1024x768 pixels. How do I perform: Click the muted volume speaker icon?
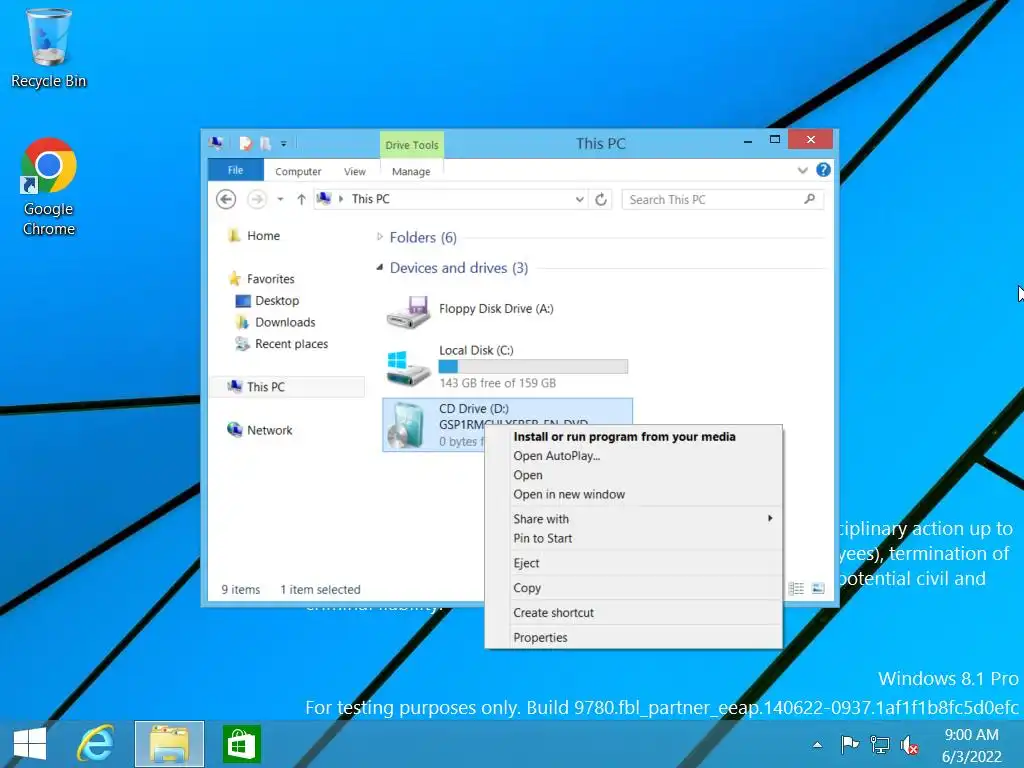coord(909,744)
